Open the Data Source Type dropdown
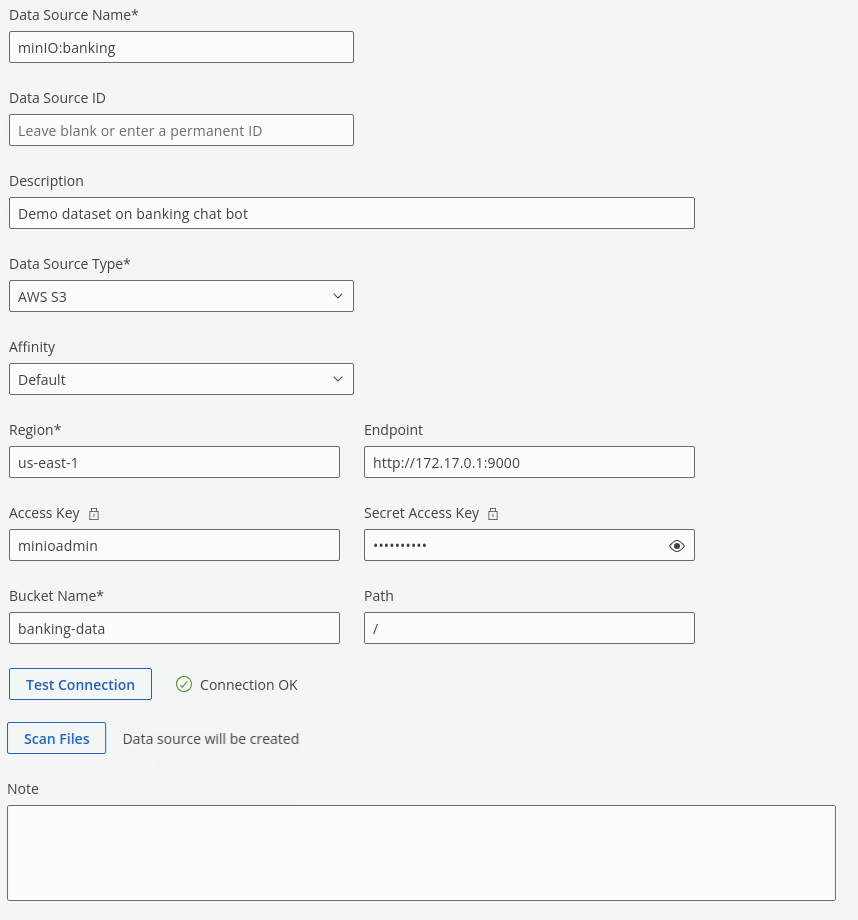The image size is (858, 920). [x=180, y=296]
